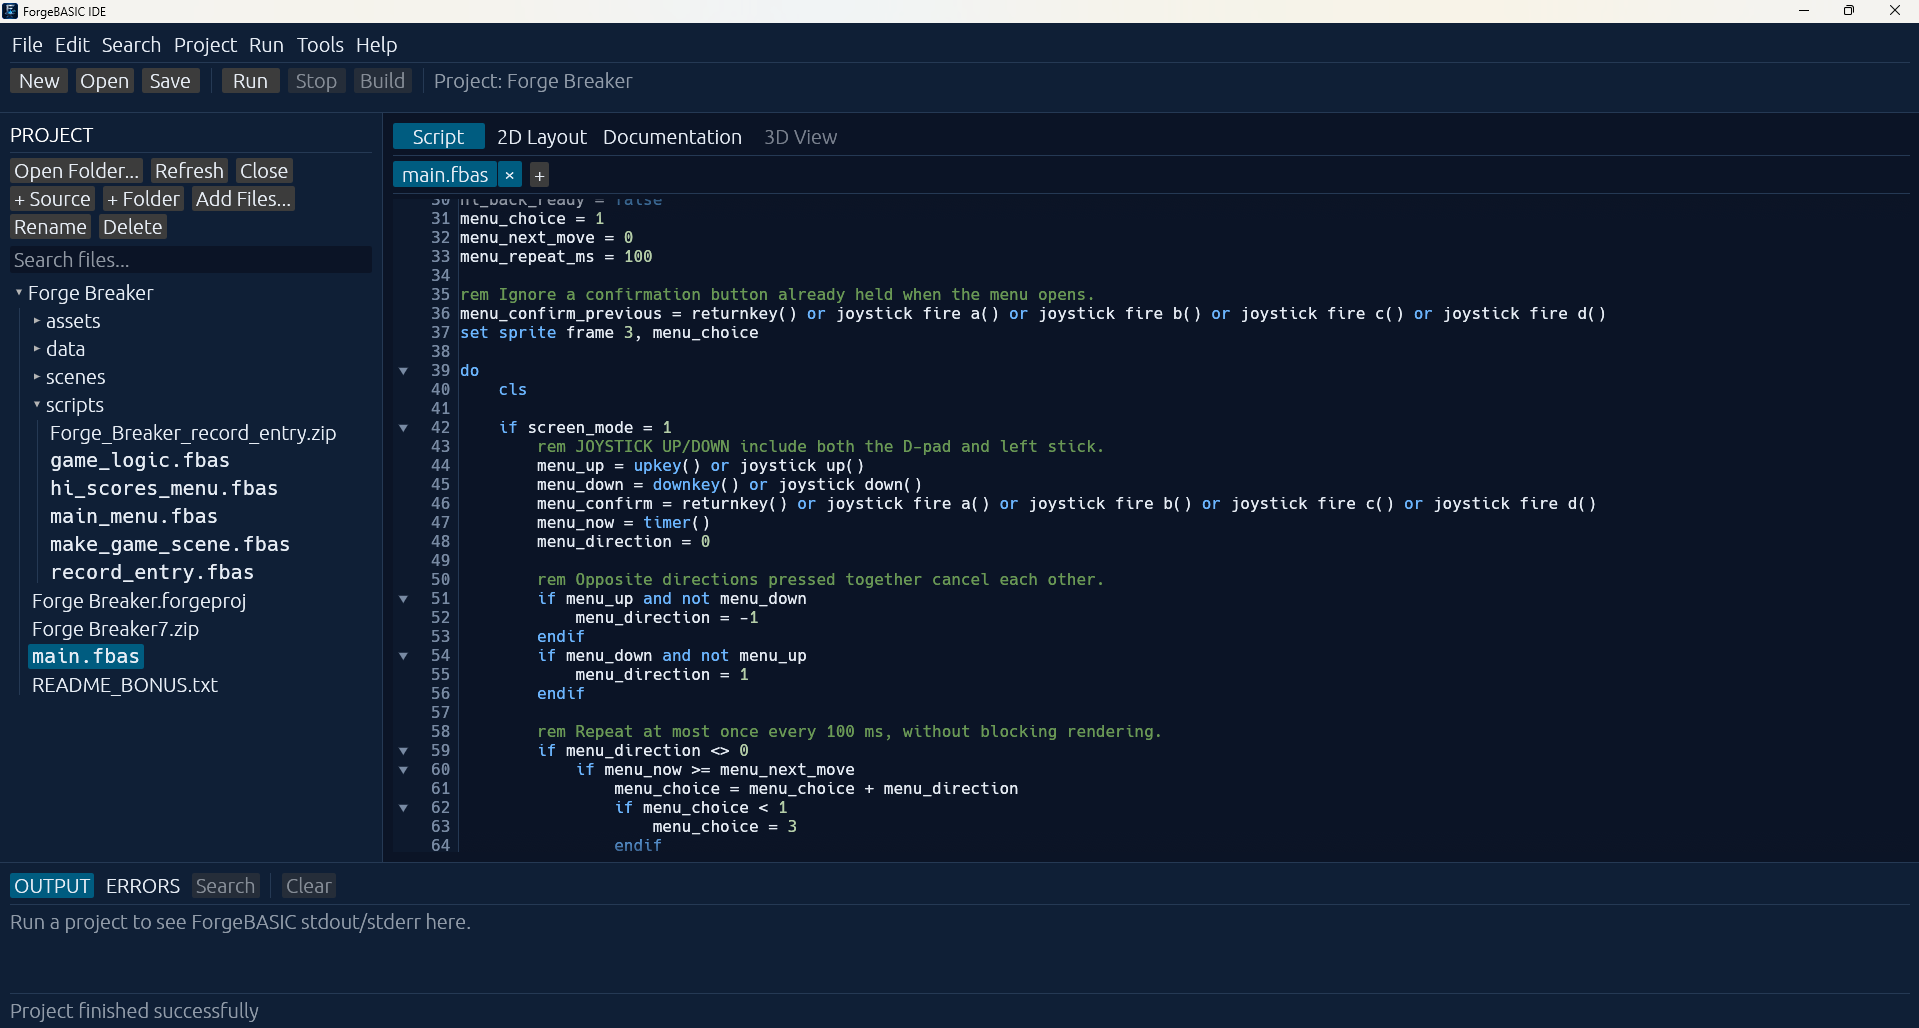1919x1028 pixels.
Task: Close the main.fbas editor tab
Action: click(509, 175)
